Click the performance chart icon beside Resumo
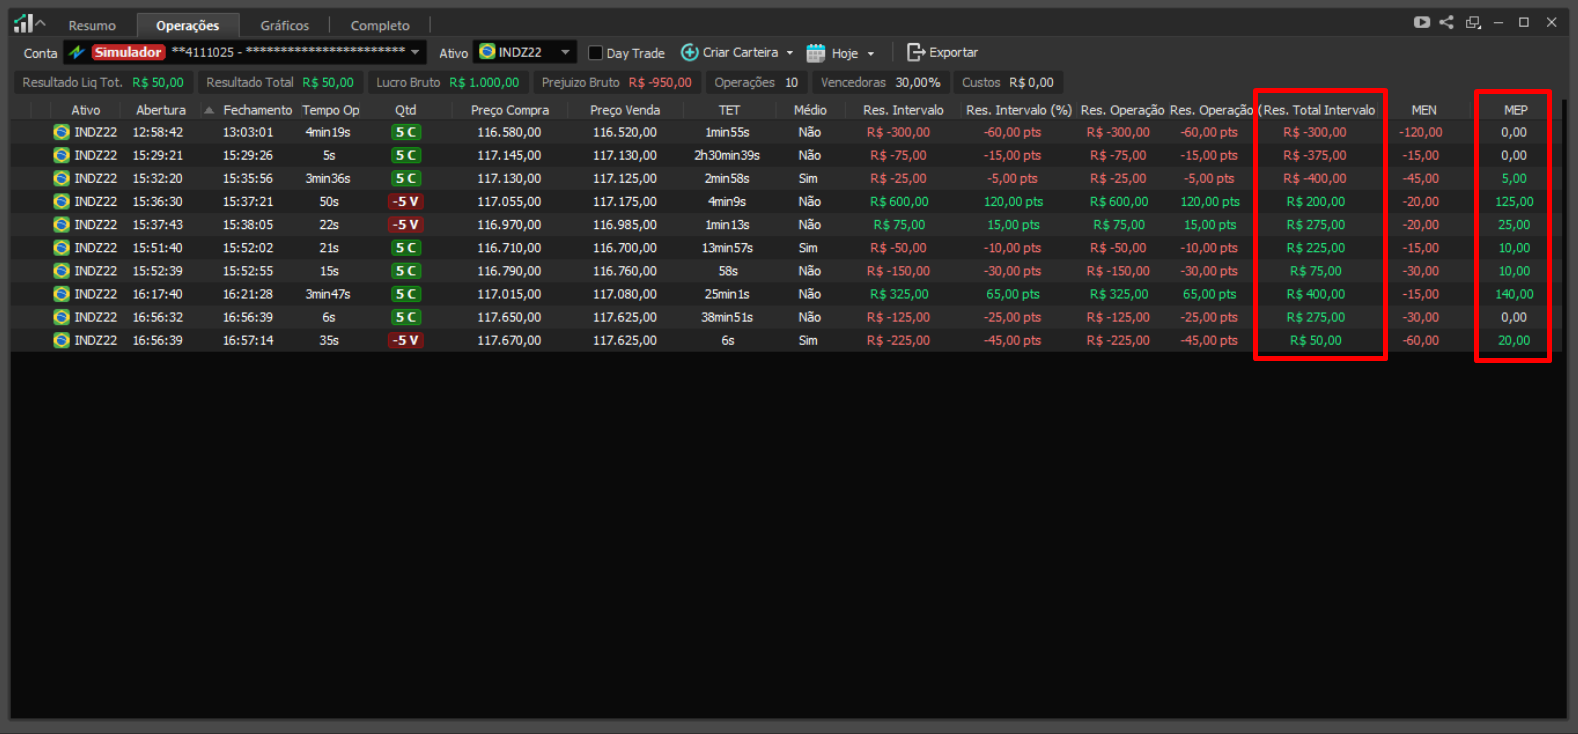 coord(23,23)
